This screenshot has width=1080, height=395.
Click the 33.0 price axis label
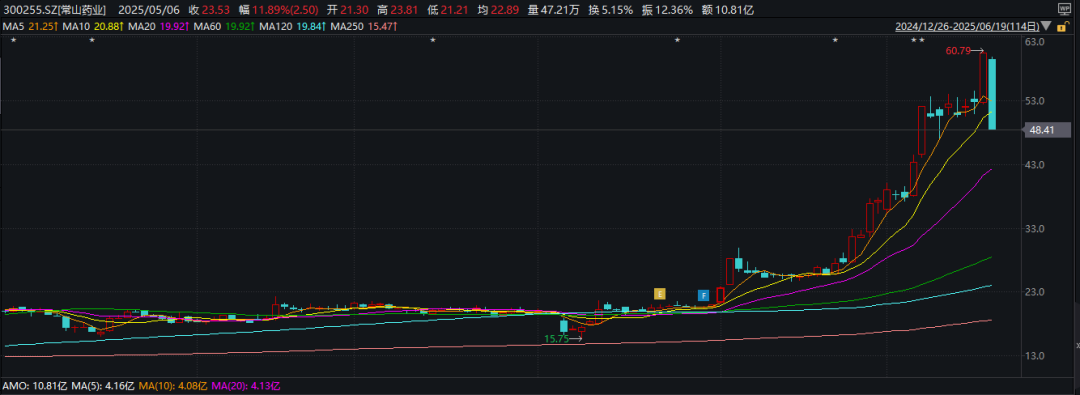coord(1036,229)
